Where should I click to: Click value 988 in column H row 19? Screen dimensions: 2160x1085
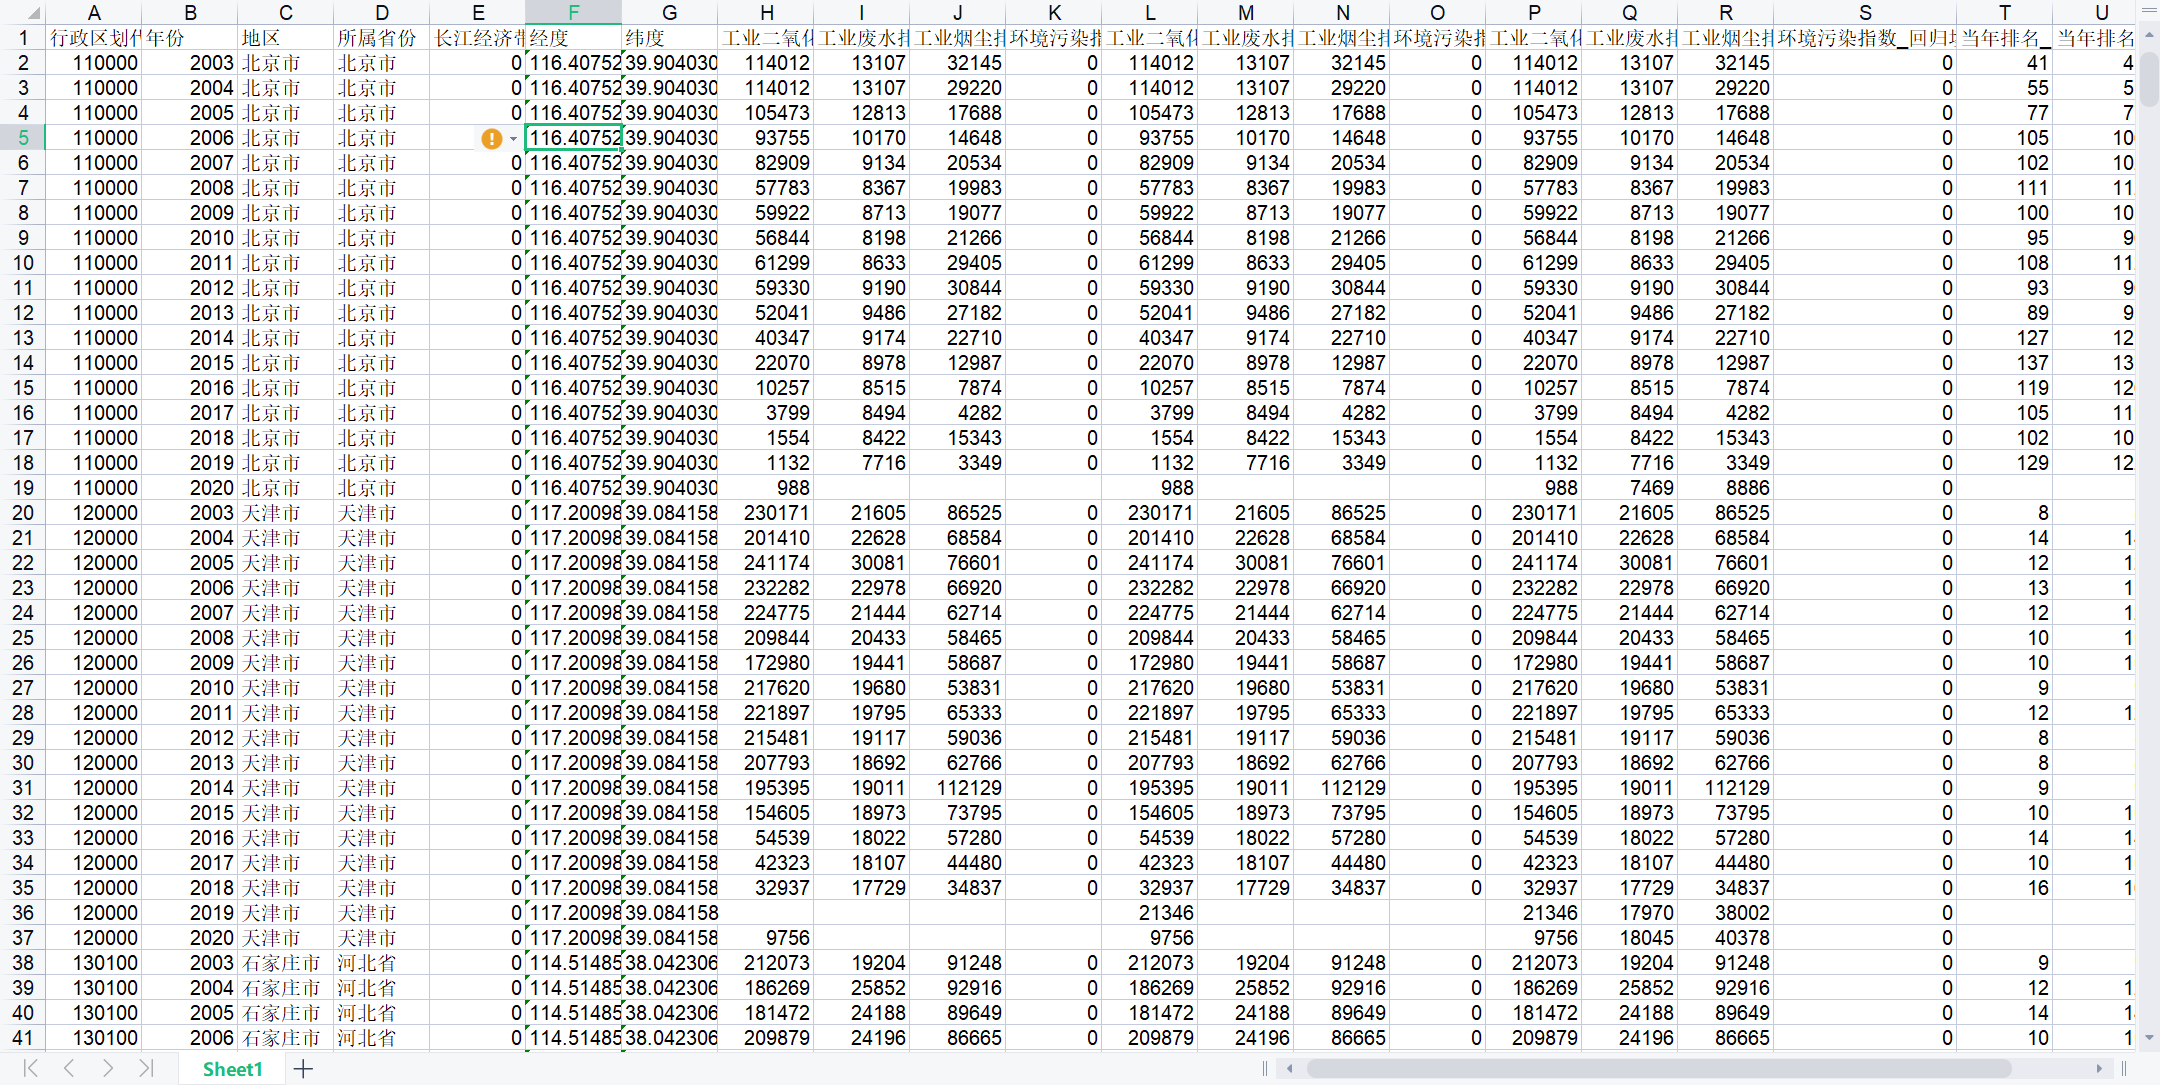click(766, 488)
